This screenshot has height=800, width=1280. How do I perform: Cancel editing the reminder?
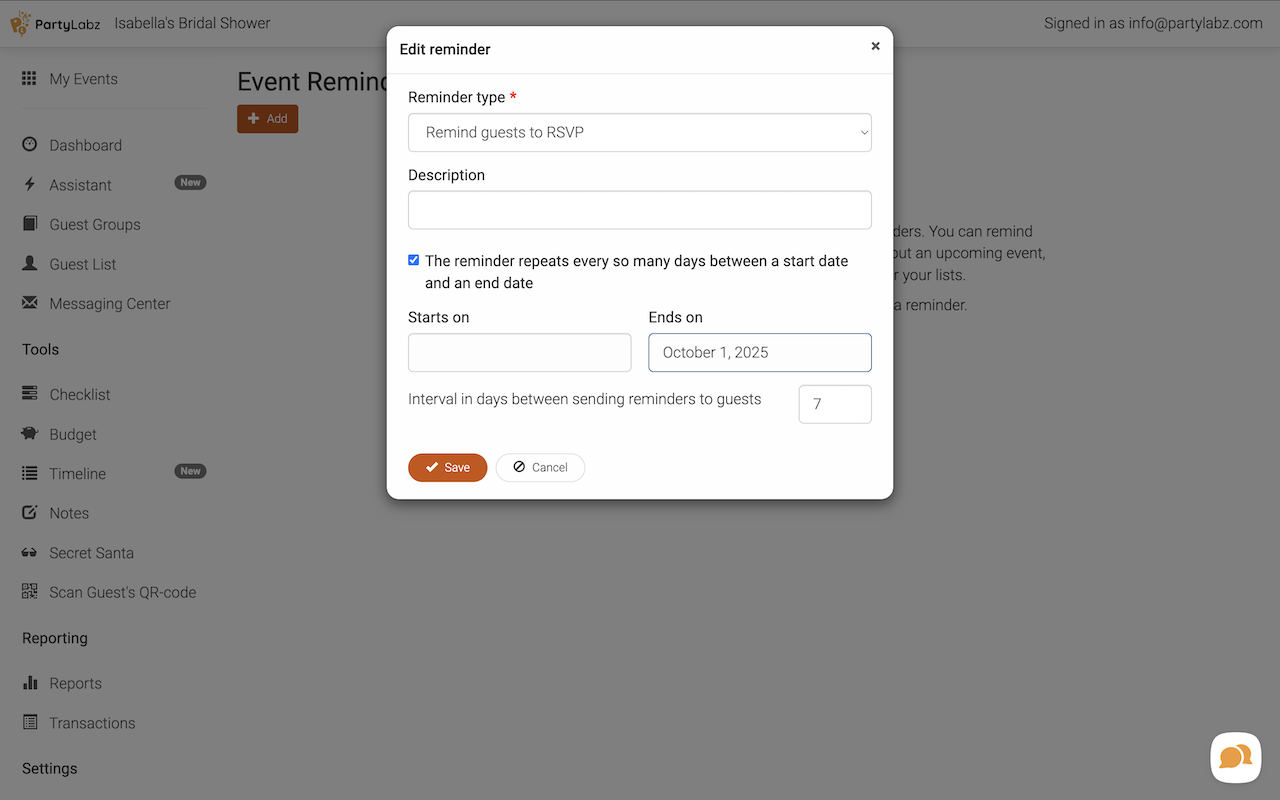(x=540, y=467)
